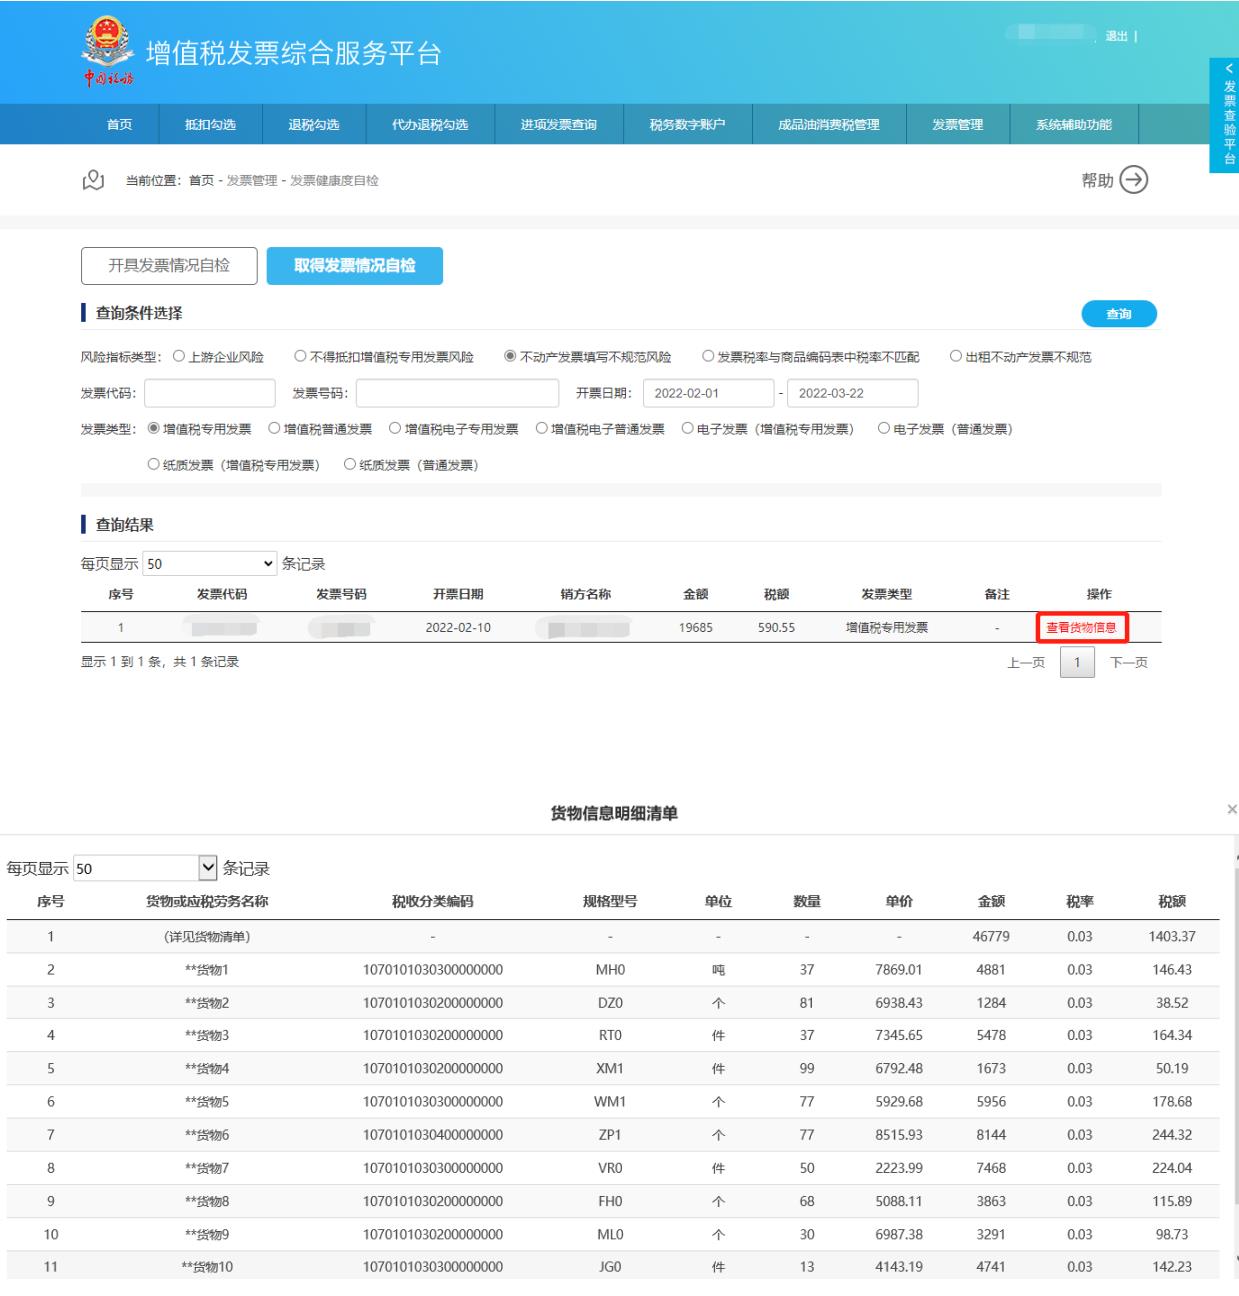Open the 开票日期 start date picker

coord(707,393)
